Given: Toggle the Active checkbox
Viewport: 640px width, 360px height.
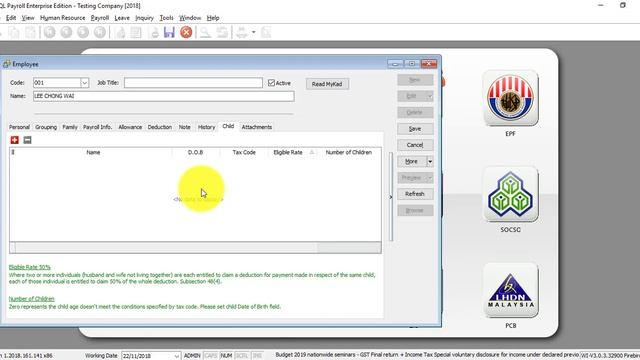Looking at the screenshot, I should click(271, 83).
